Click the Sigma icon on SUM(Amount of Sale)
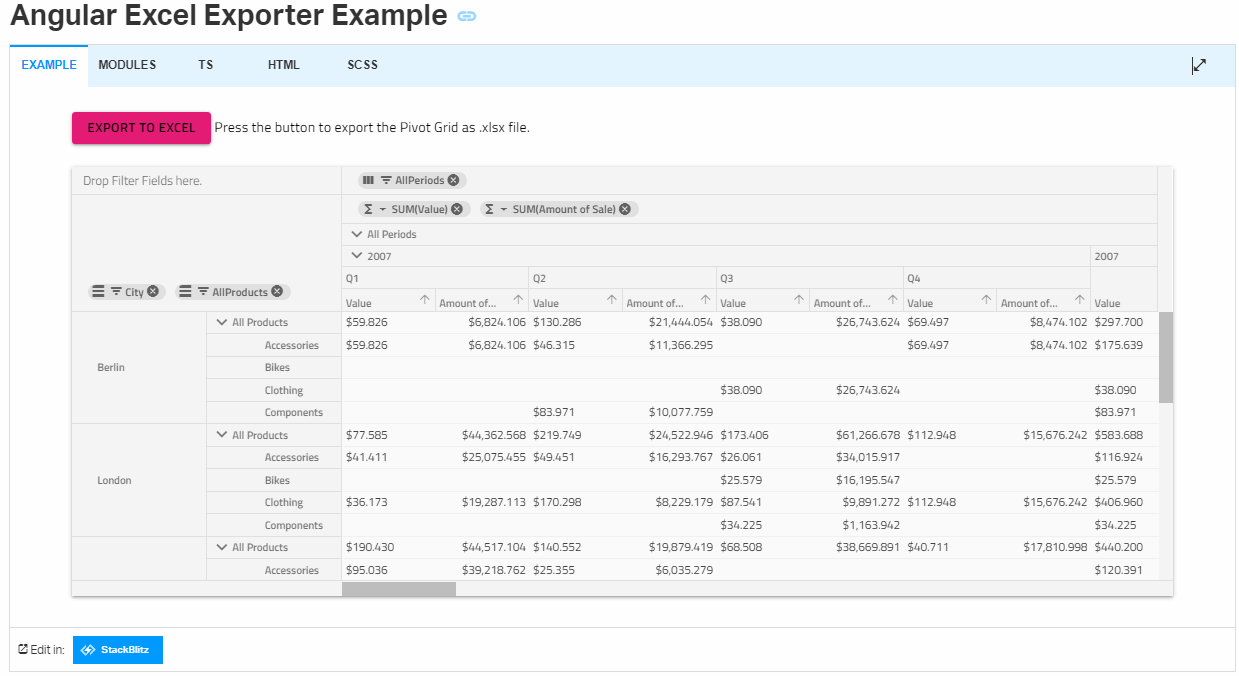 (x=489, y=208)
